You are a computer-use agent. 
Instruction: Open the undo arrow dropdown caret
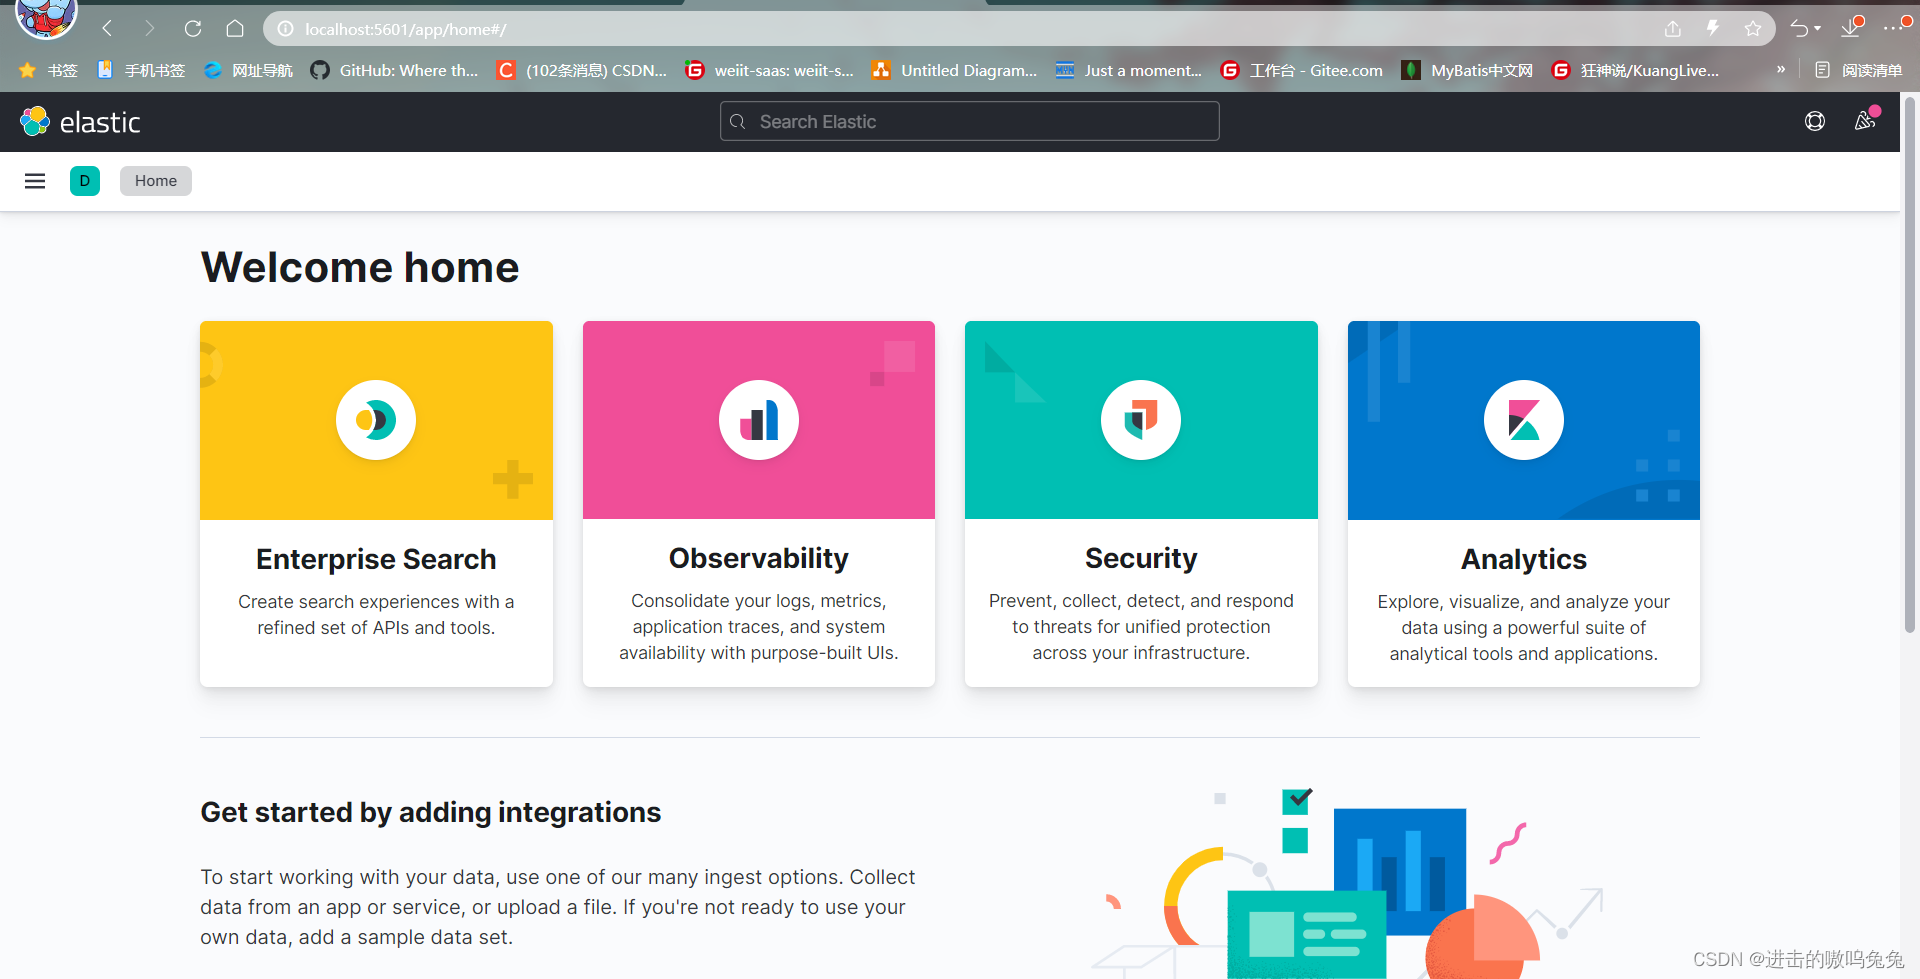[1817, 29]
